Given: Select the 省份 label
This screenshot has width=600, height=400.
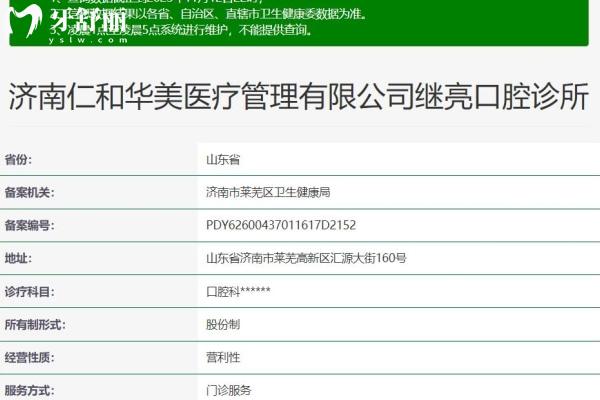Looking at the screenshot, I should click(18, 159).
